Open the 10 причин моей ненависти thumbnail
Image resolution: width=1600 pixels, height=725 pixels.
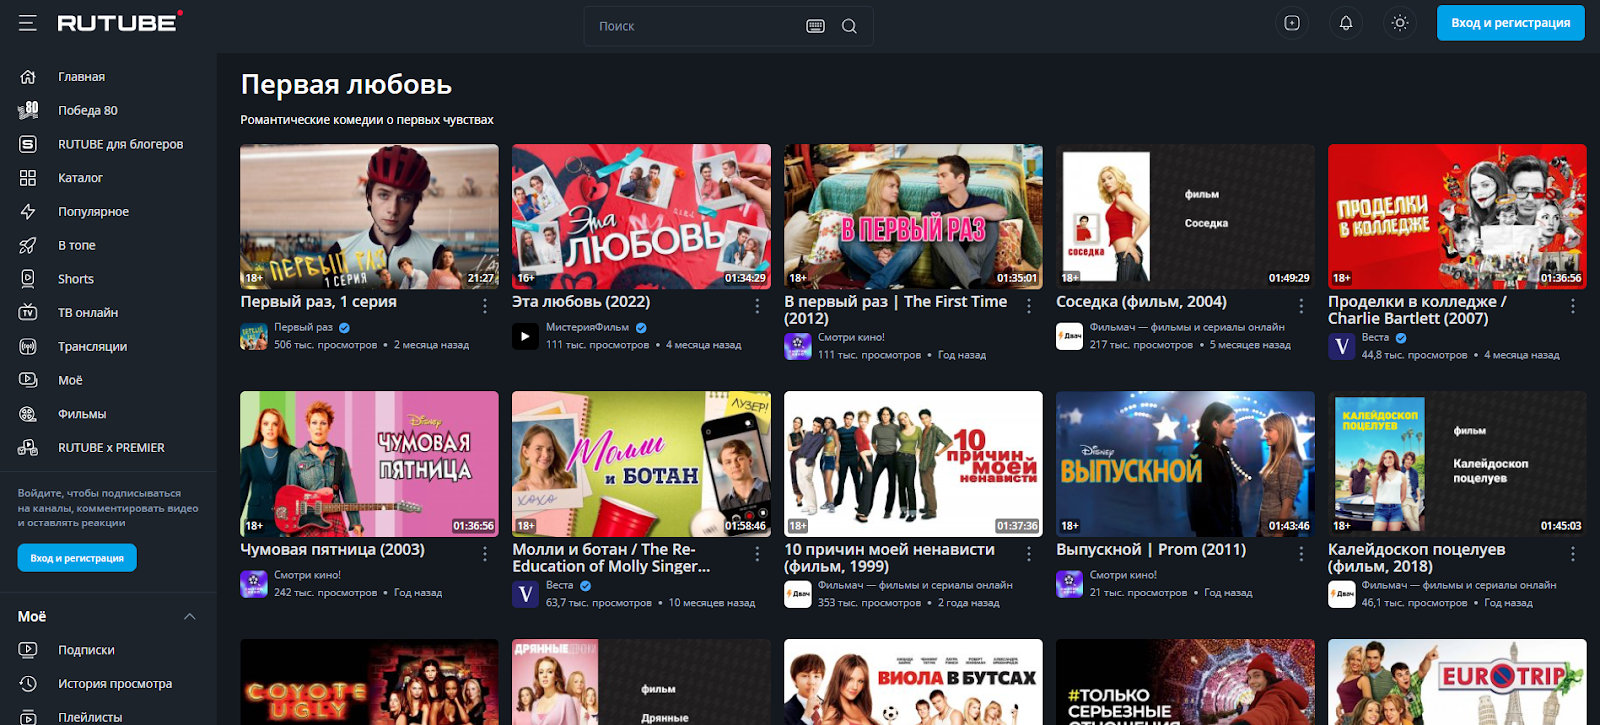coord(913,464)
